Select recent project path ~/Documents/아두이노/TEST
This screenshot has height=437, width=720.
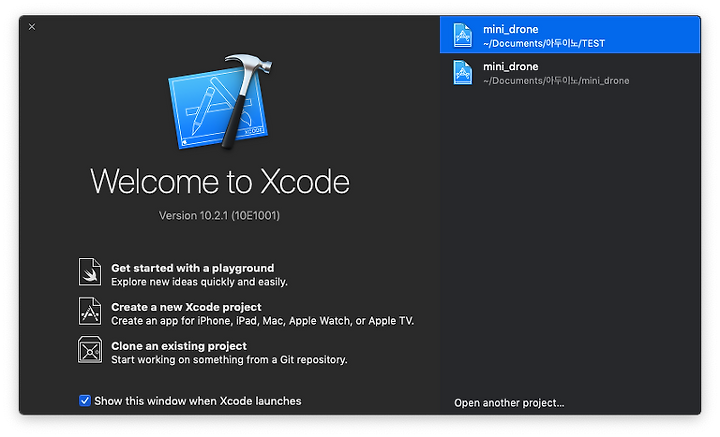pyautogui.click(x=544, y=44)
